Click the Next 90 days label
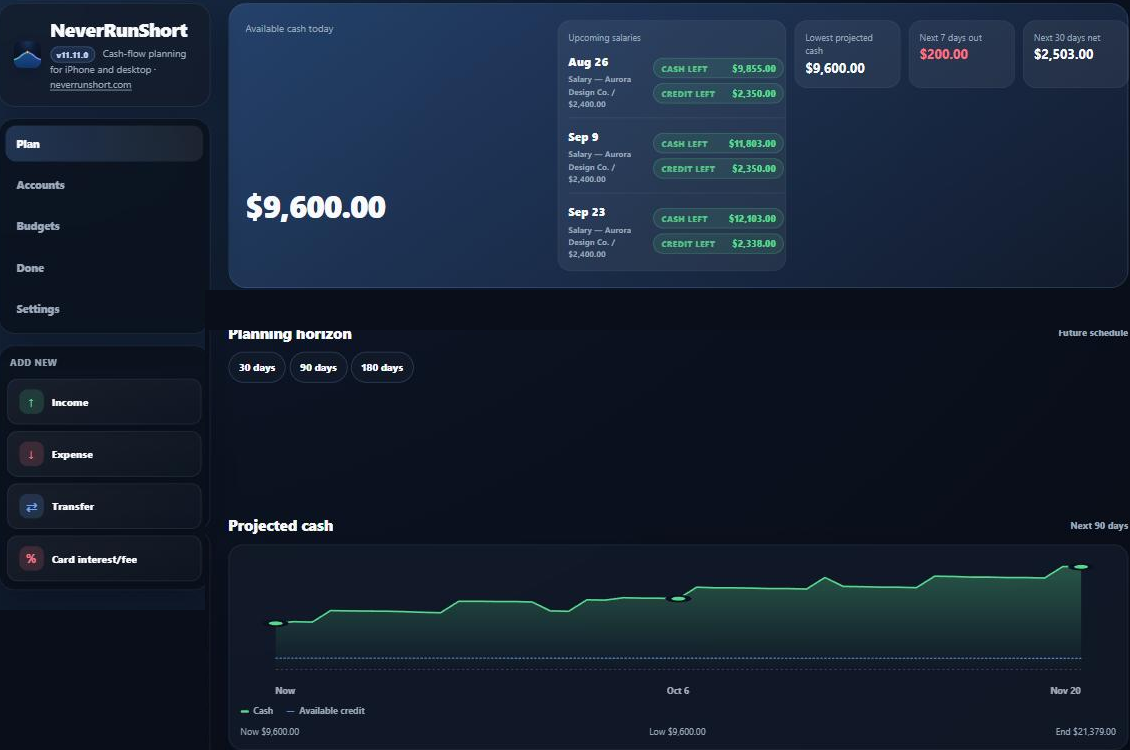This screenshot has width=1130, height=750. coord(1099,526)
